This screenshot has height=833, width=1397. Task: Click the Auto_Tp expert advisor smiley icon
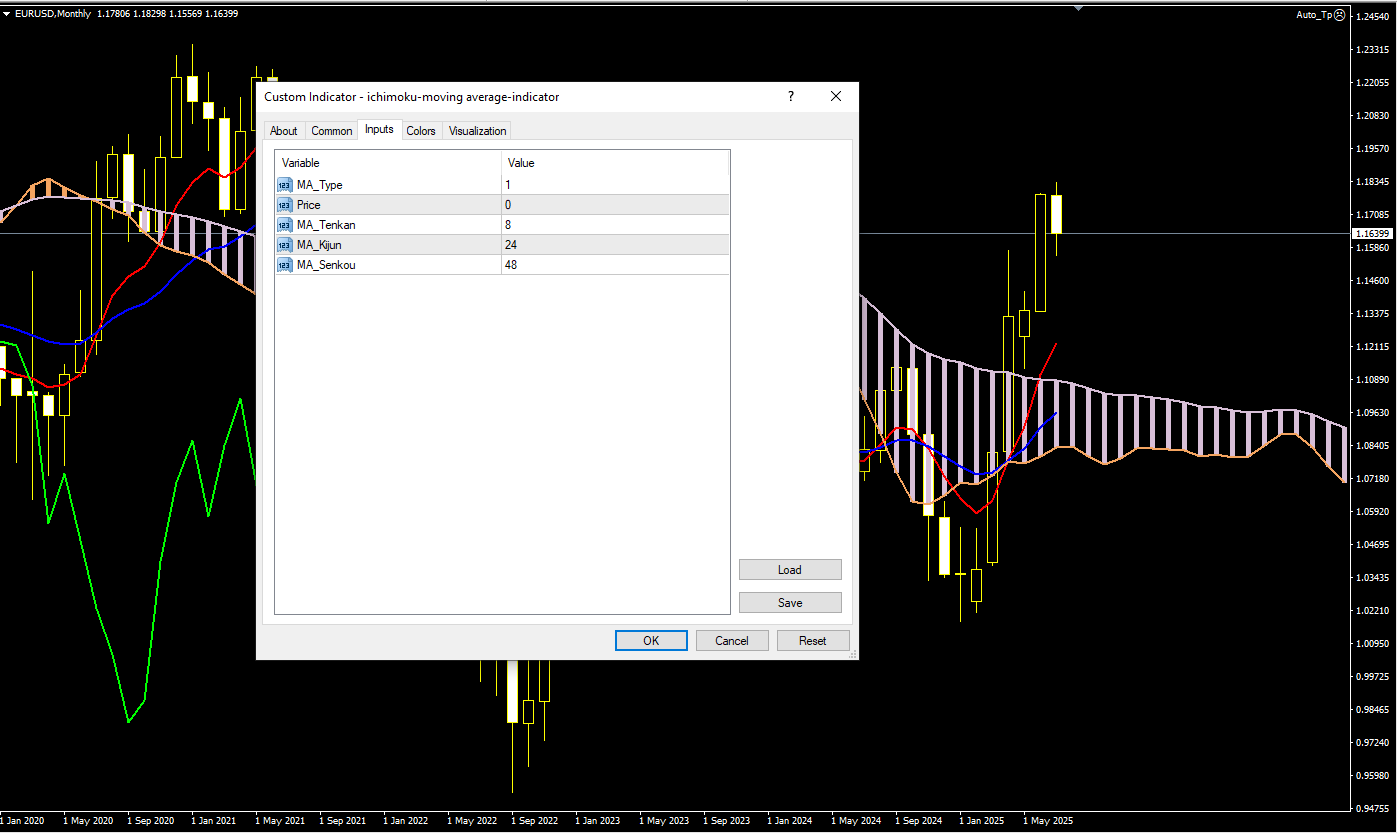click(1340, 15)
